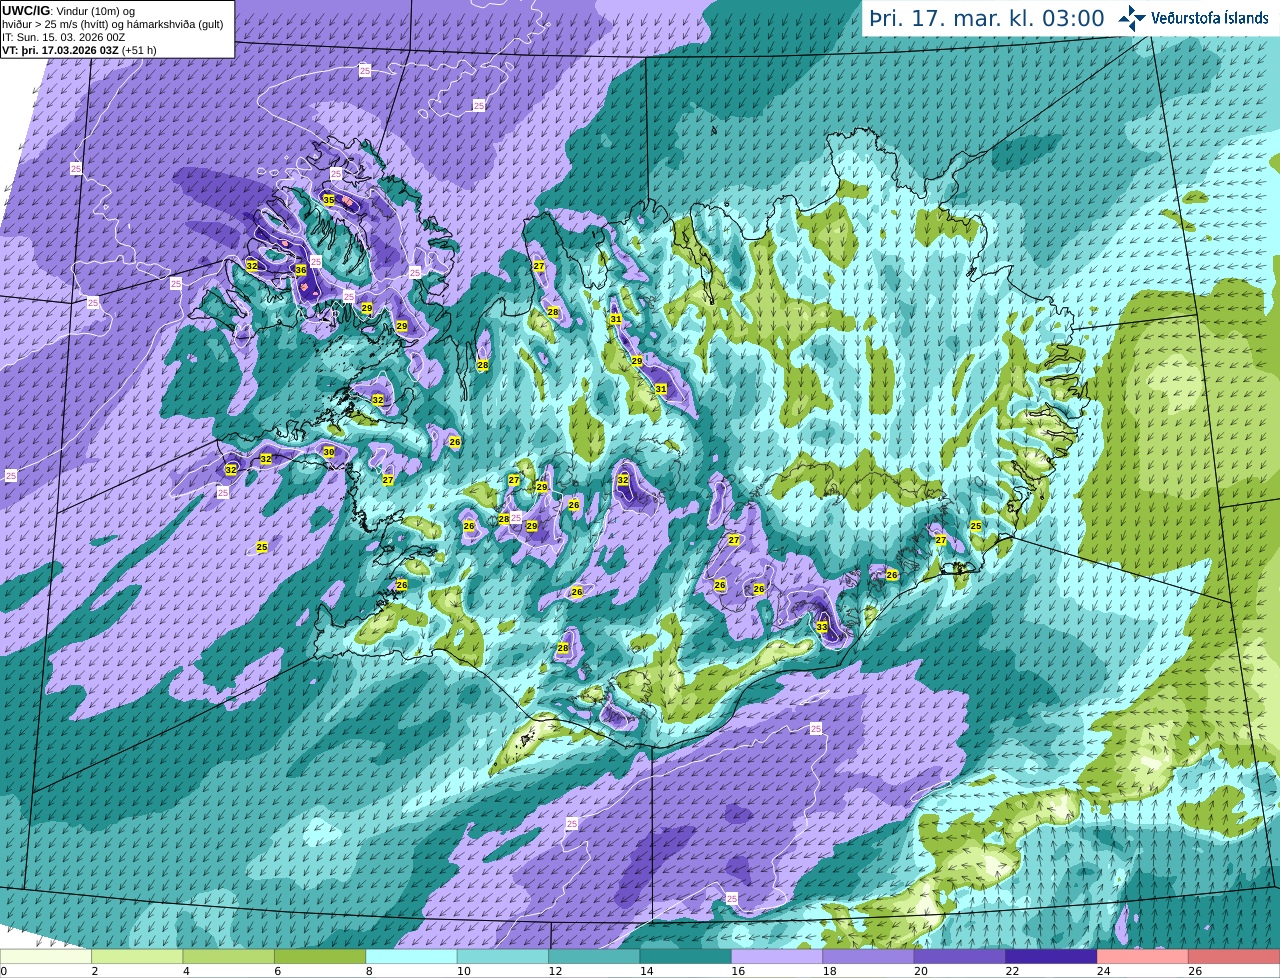Click the legend scale number 8
The image size is (1280, 978).
[369, 971]
